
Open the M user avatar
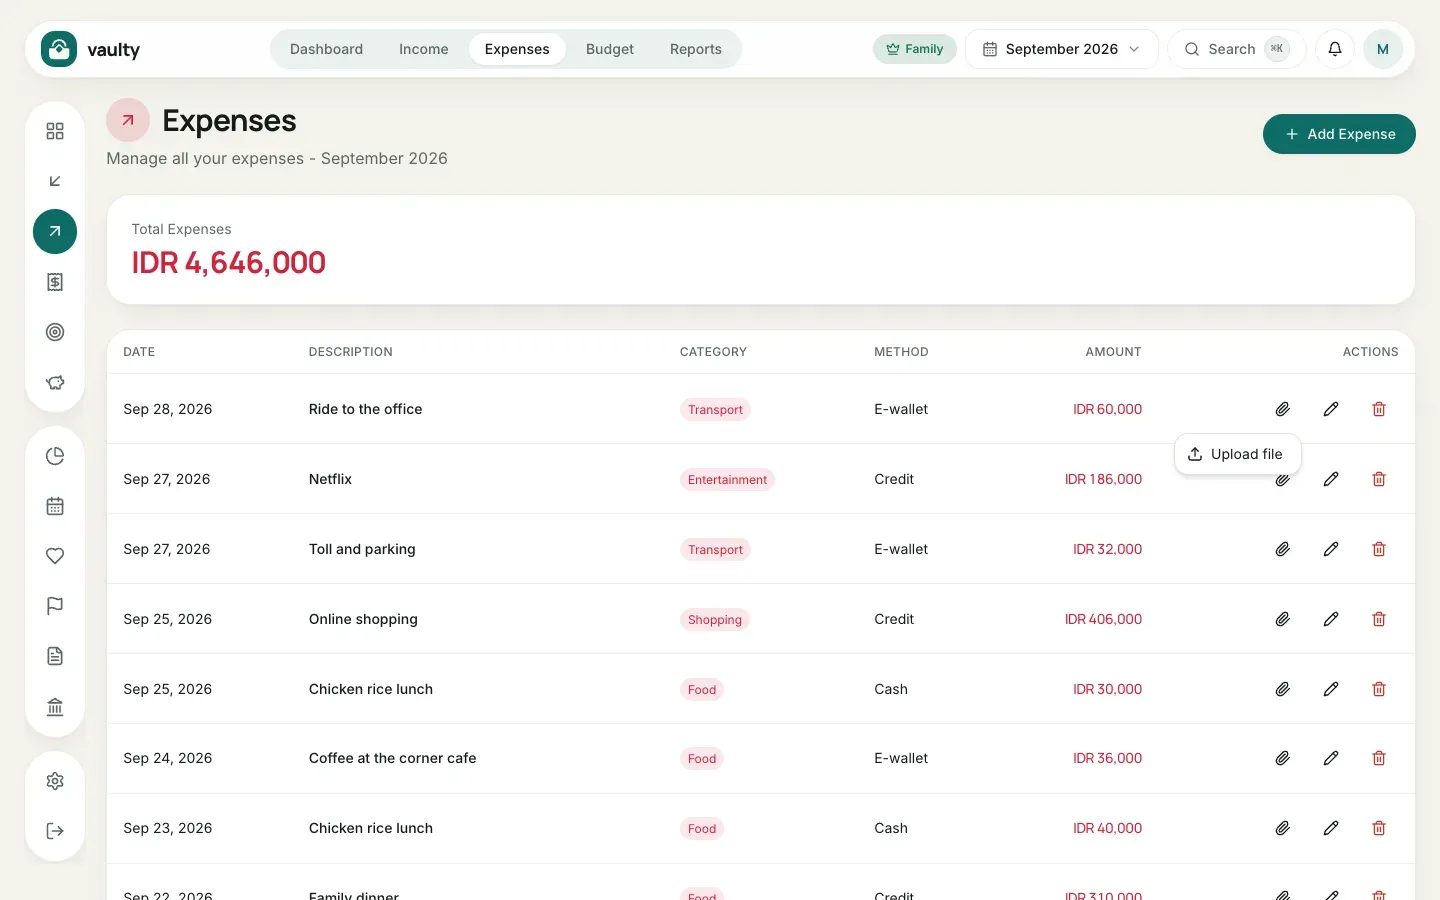click(x=1383, y=49)
